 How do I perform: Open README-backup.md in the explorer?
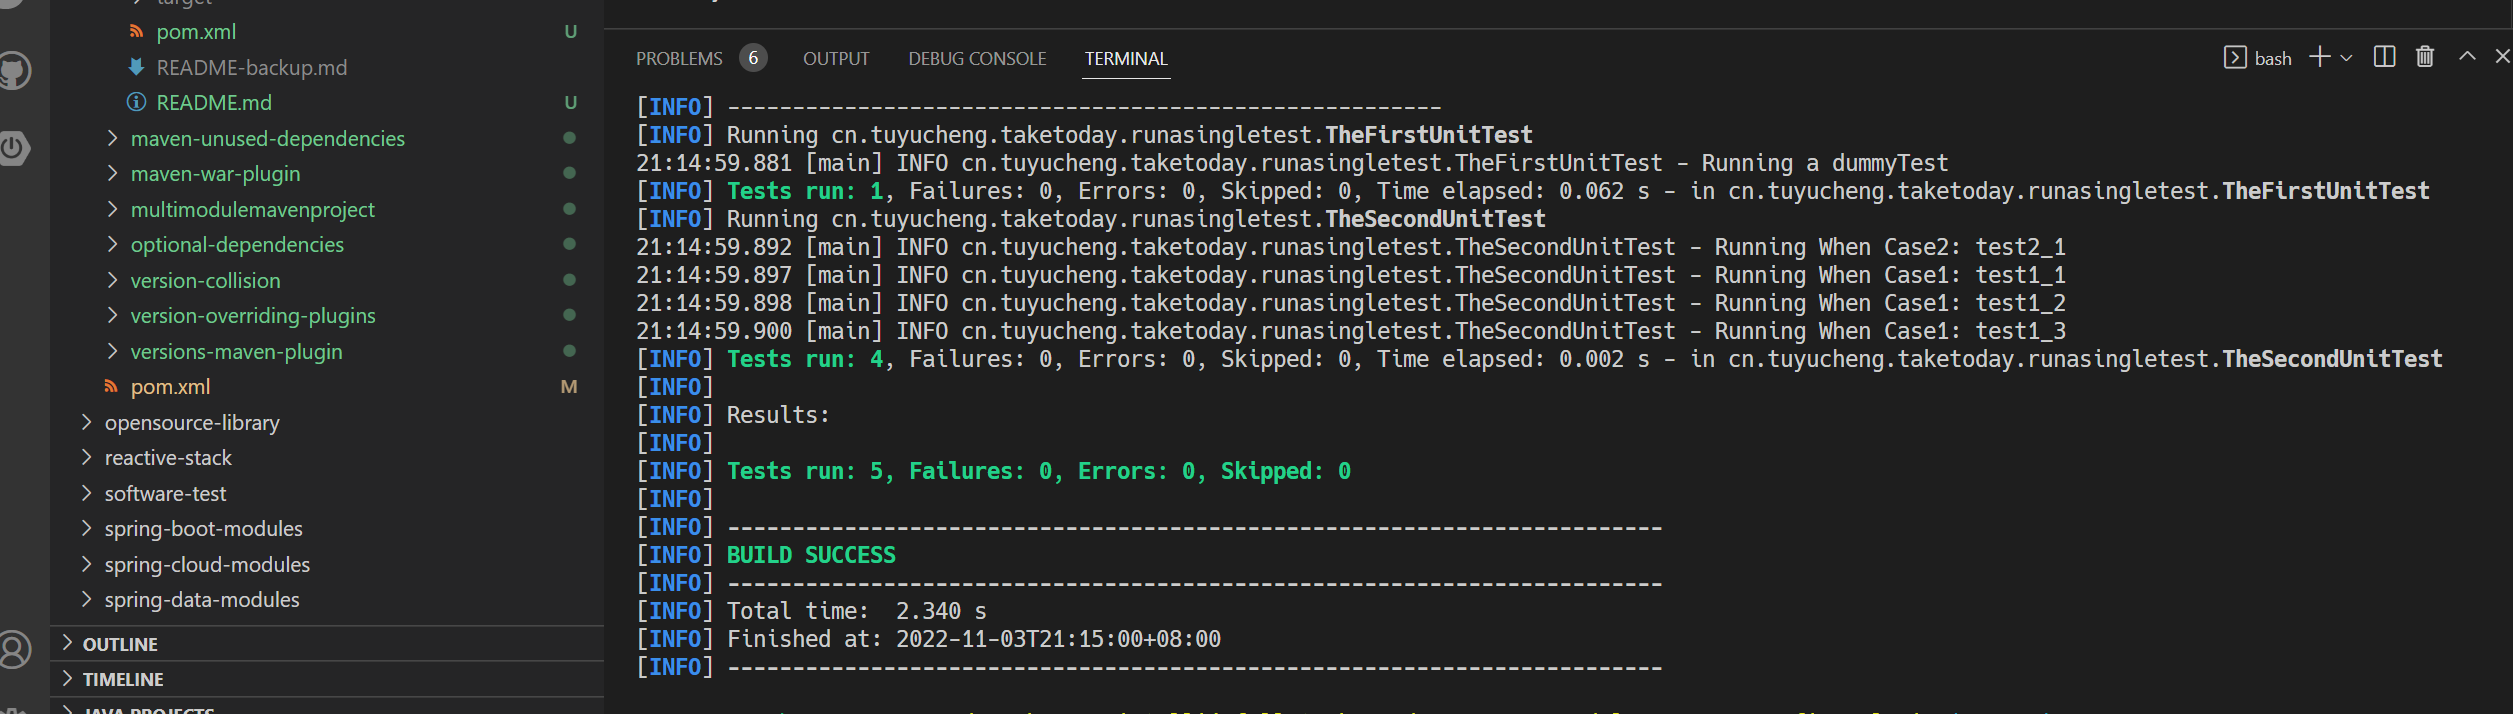(x=251, y=67)
